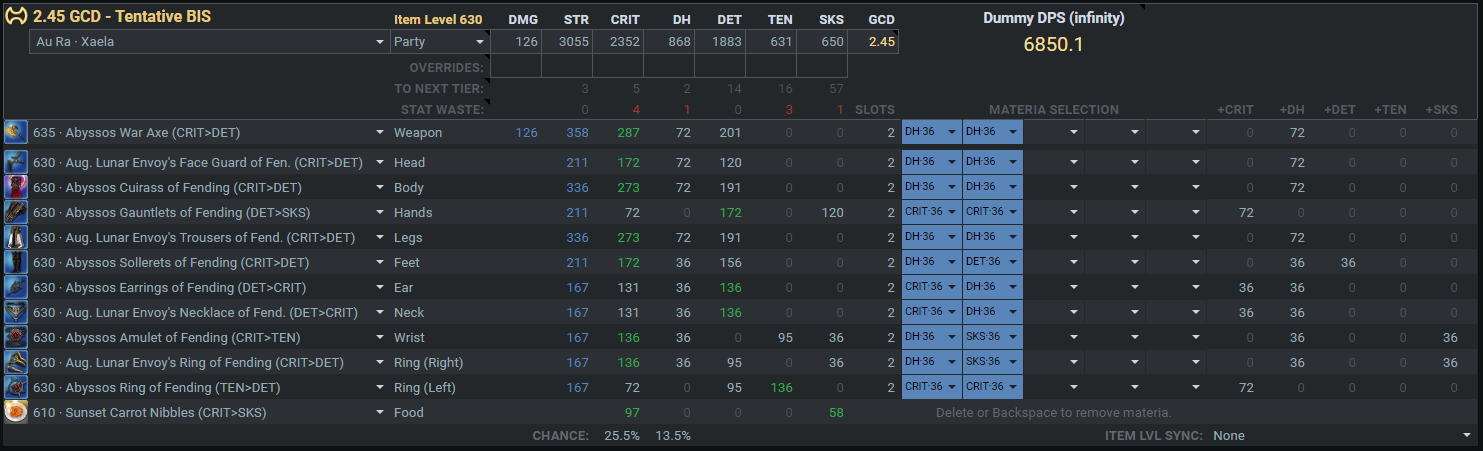Screen dimensions: 1483x451
Task: Change the Feet slot DET+36 materia
Action: (x=992, y=262)
